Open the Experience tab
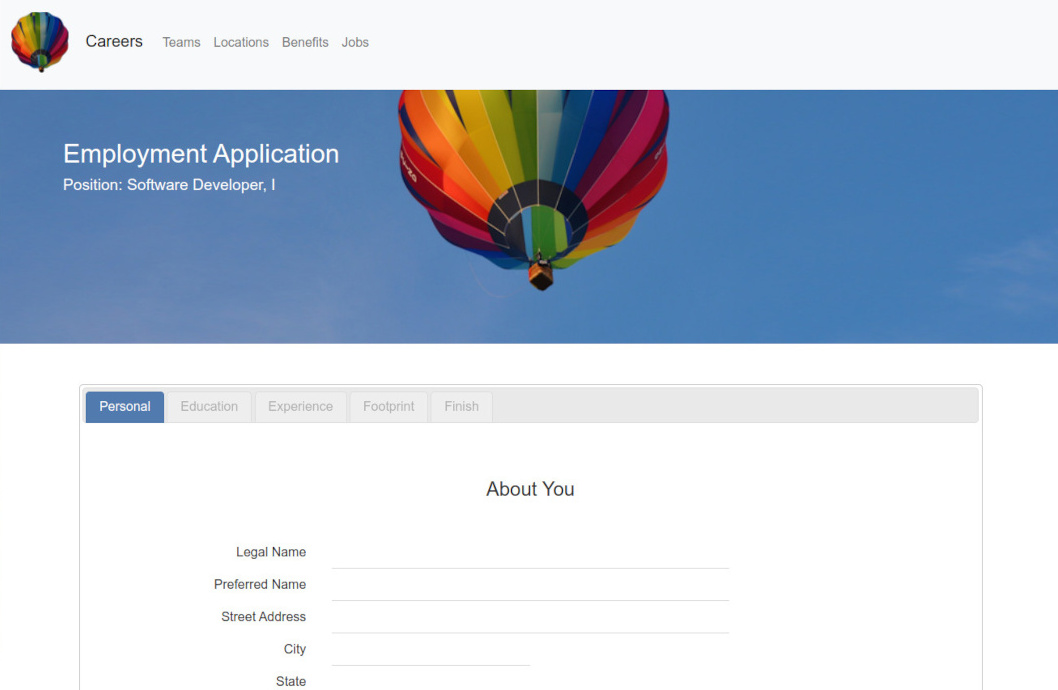This screenshot has width=1058, height=690. tap(300, 407)
